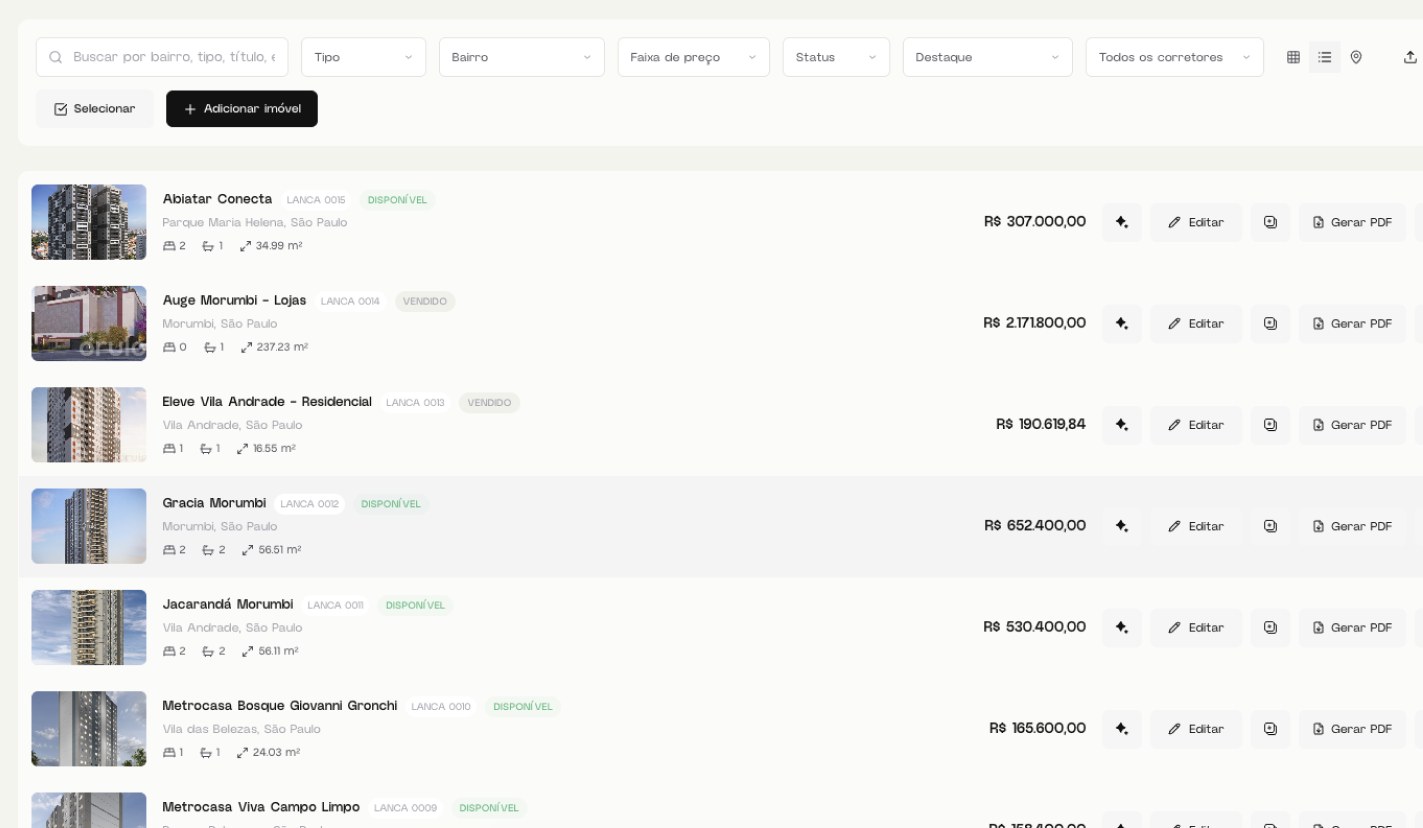Generate PDF for Metrocasa Bosque Giovanni Gronchi
The width and height of the screenshot is (1423, 828).
(1352, 728)
